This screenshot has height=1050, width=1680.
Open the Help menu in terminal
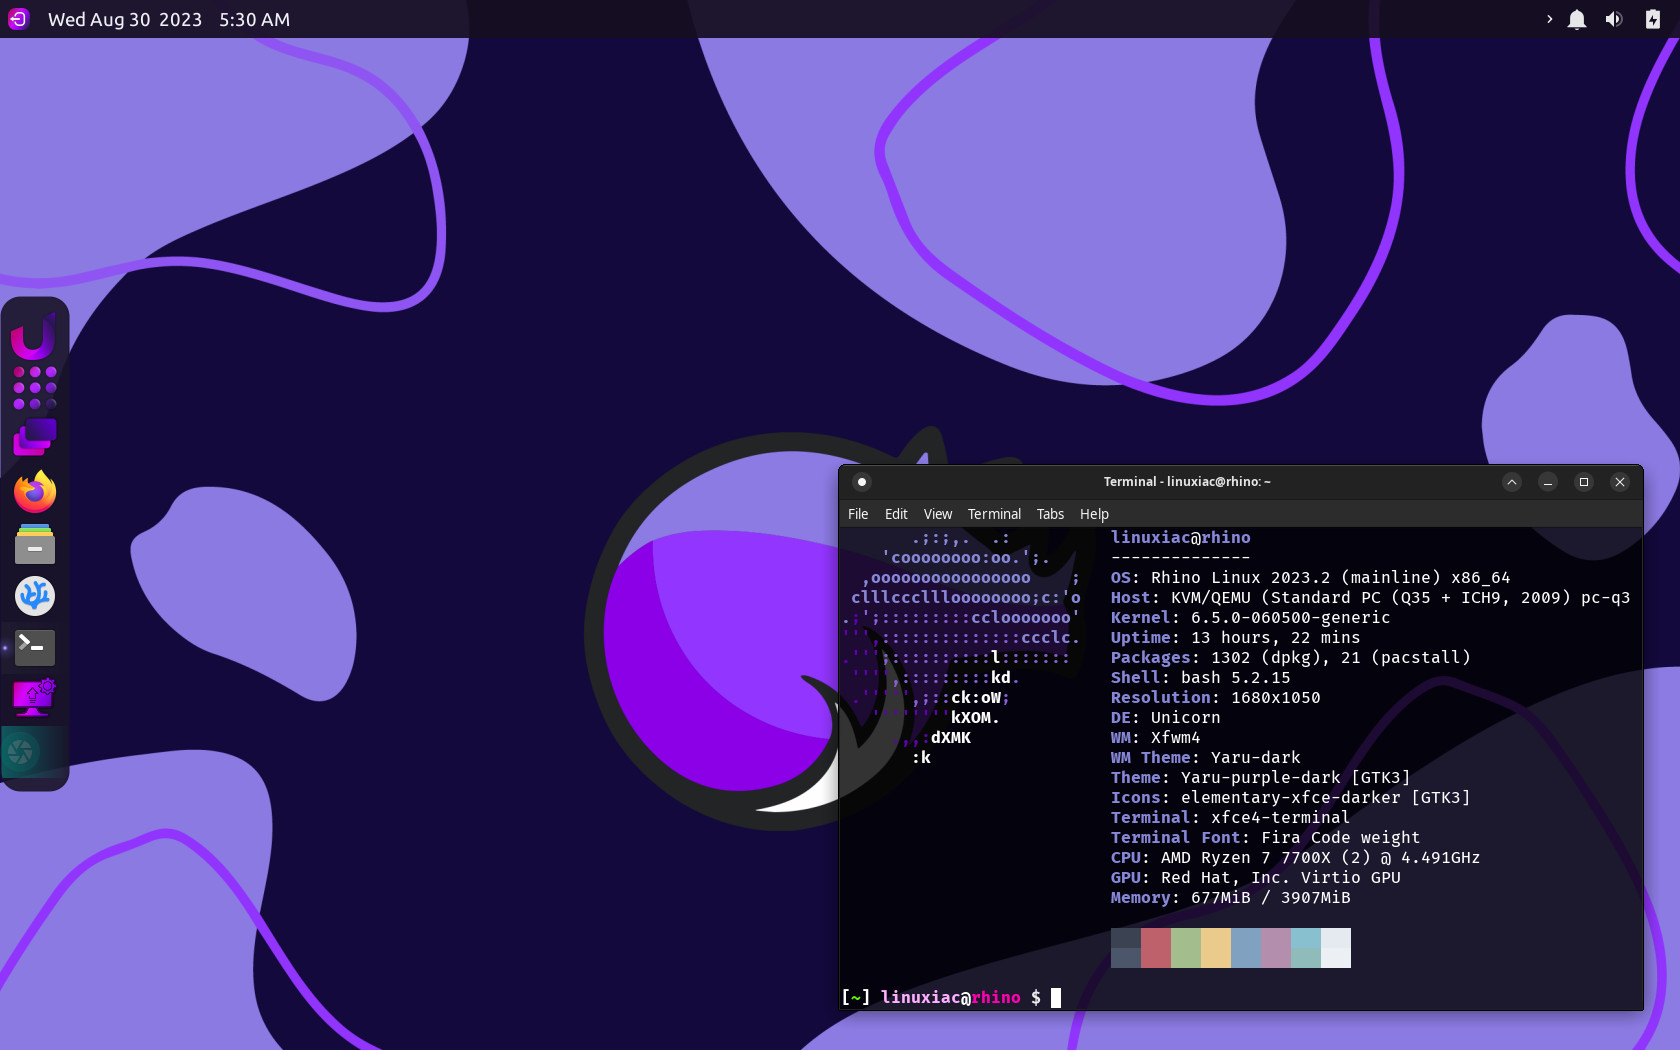1094,514
